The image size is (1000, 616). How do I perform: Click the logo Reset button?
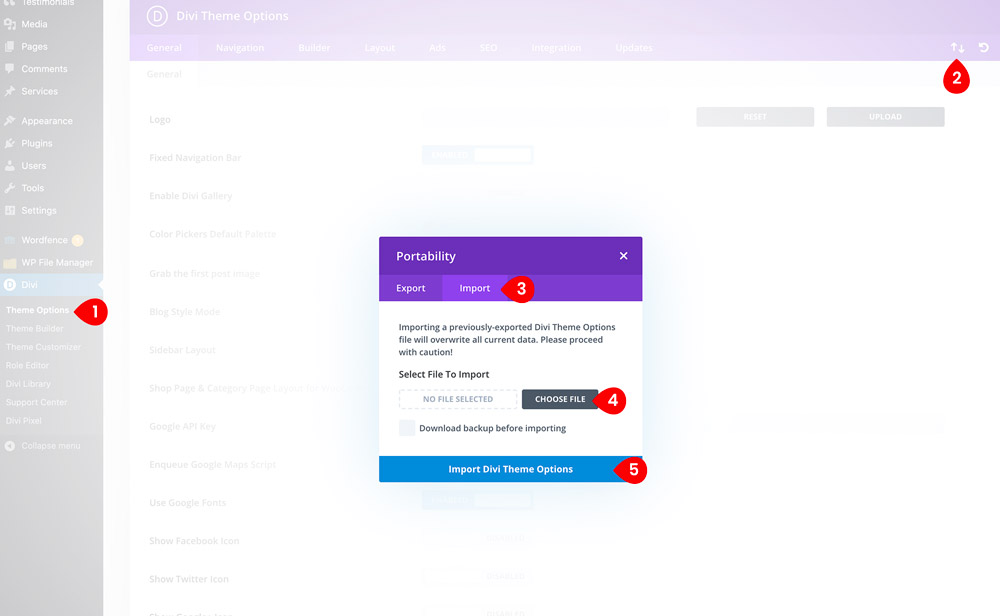(x=755, y=117)
